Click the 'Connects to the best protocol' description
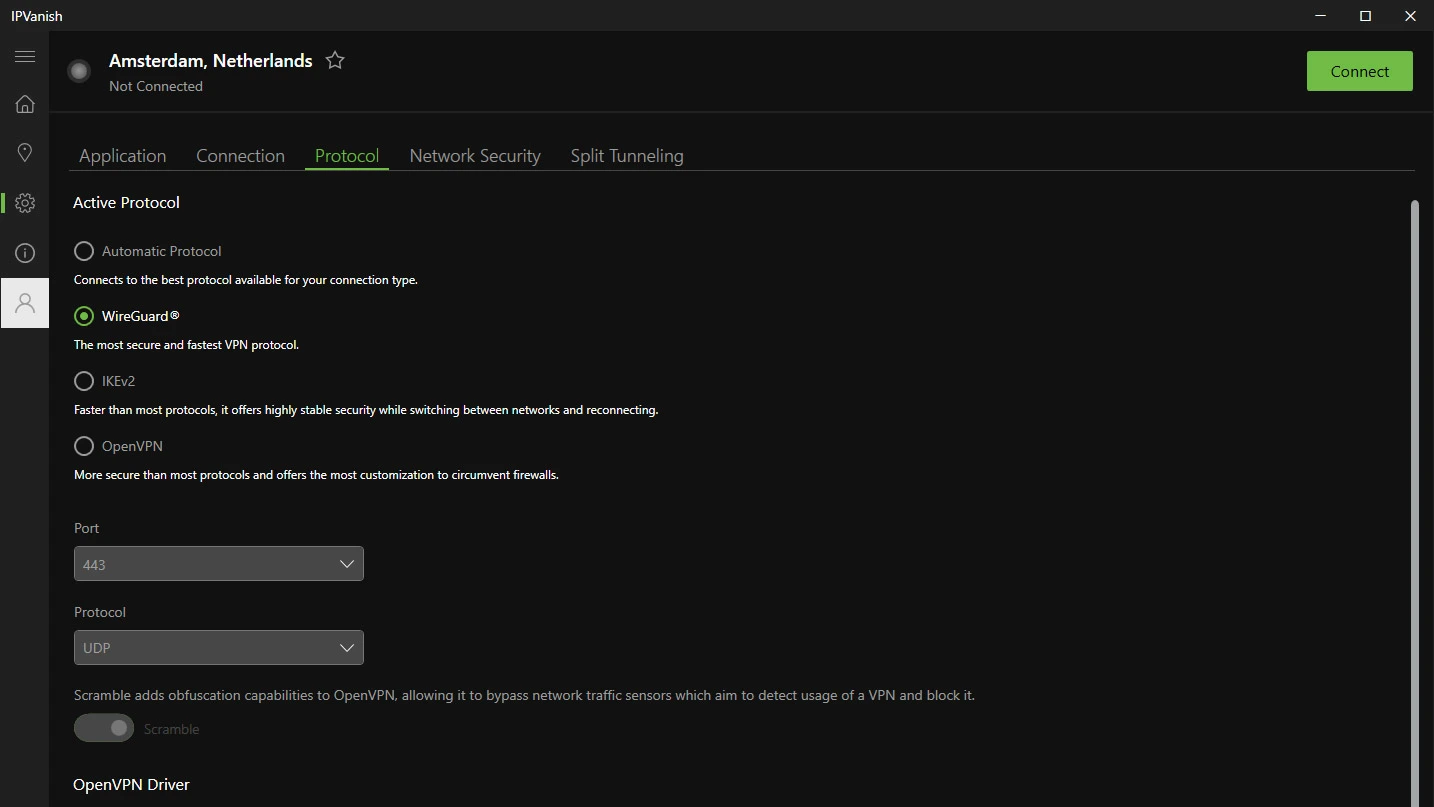1434x807 pixels. click(x=246, y=280)
